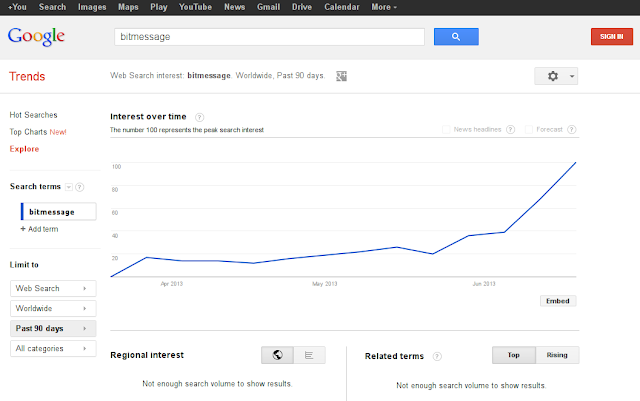
Task: Open the Interest over time help icon
Action: pos(199,117)
